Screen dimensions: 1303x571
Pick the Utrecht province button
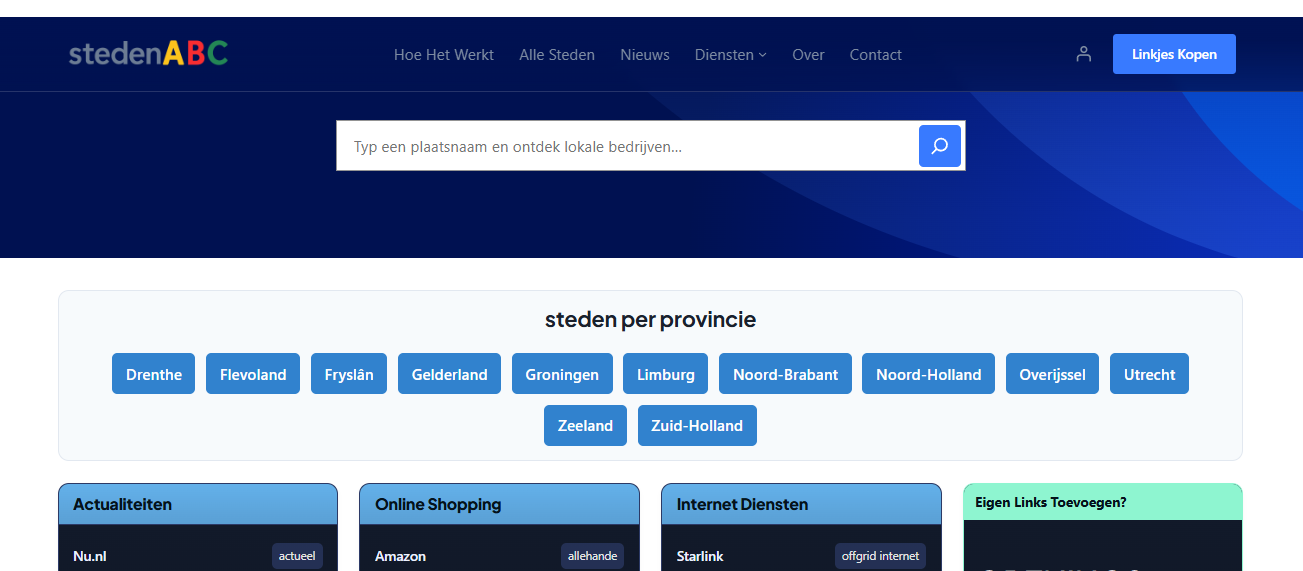[x=1149, y=374]
